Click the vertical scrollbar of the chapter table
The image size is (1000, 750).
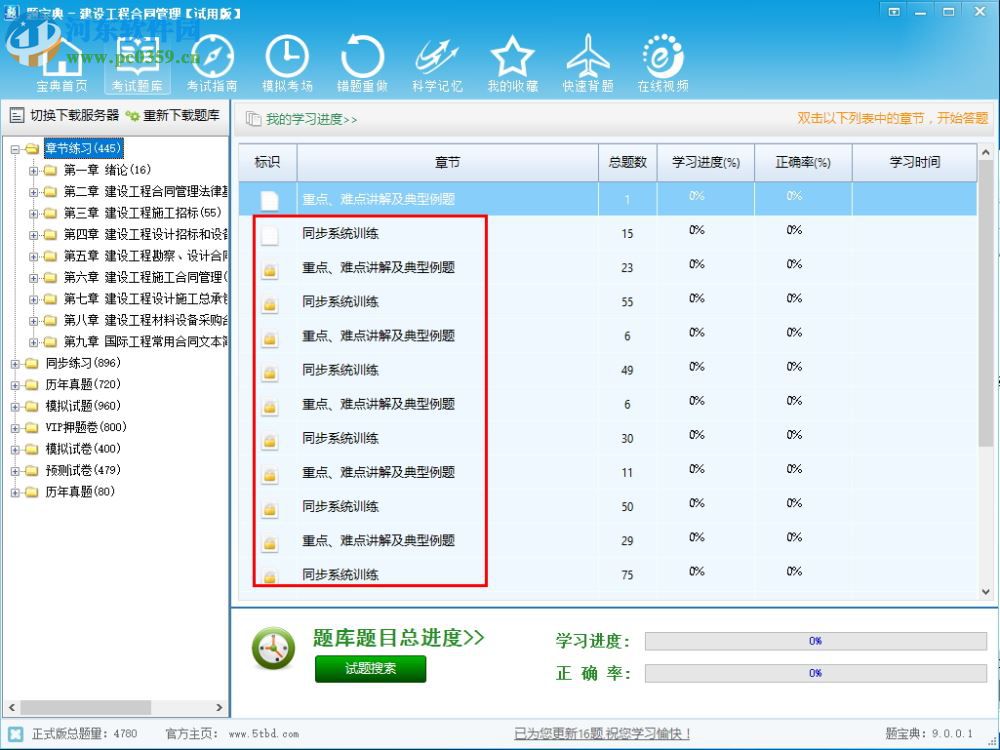tap(985, 300)
